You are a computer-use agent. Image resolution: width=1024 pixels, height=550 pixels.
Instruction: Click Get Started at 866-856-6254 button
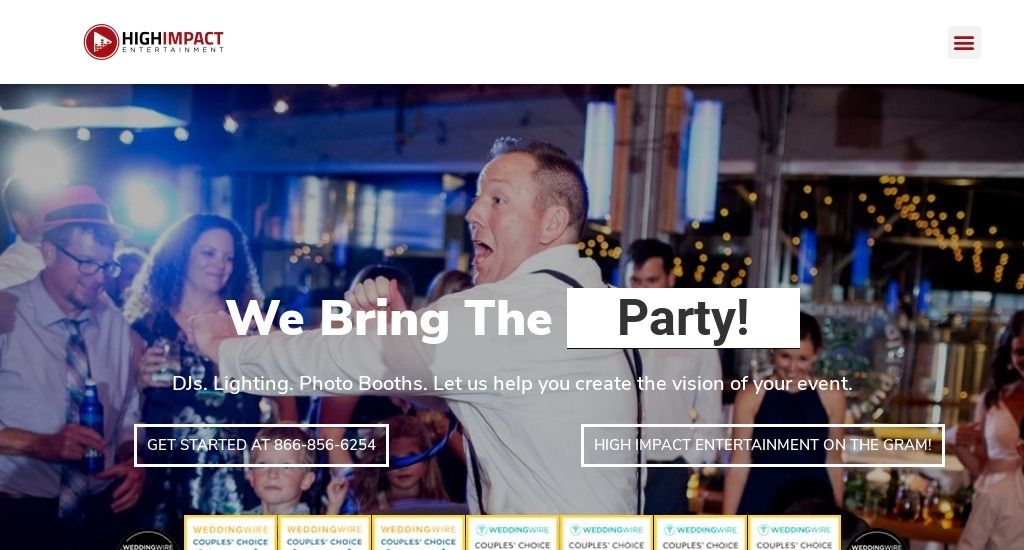tap(261, 445)
